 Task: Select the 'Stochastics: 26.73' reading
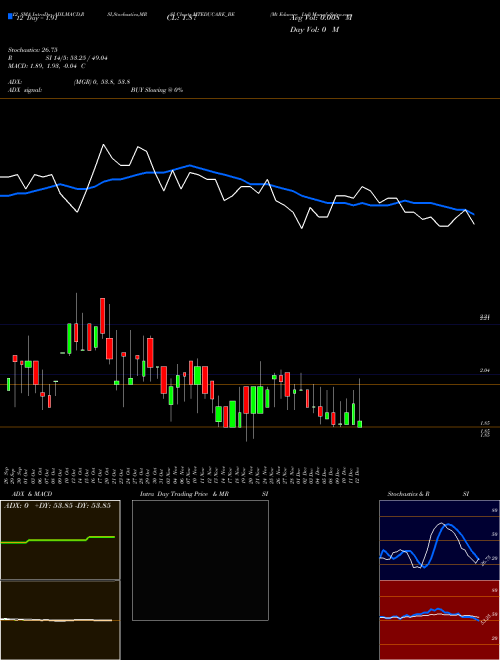[x=32, y=50]
